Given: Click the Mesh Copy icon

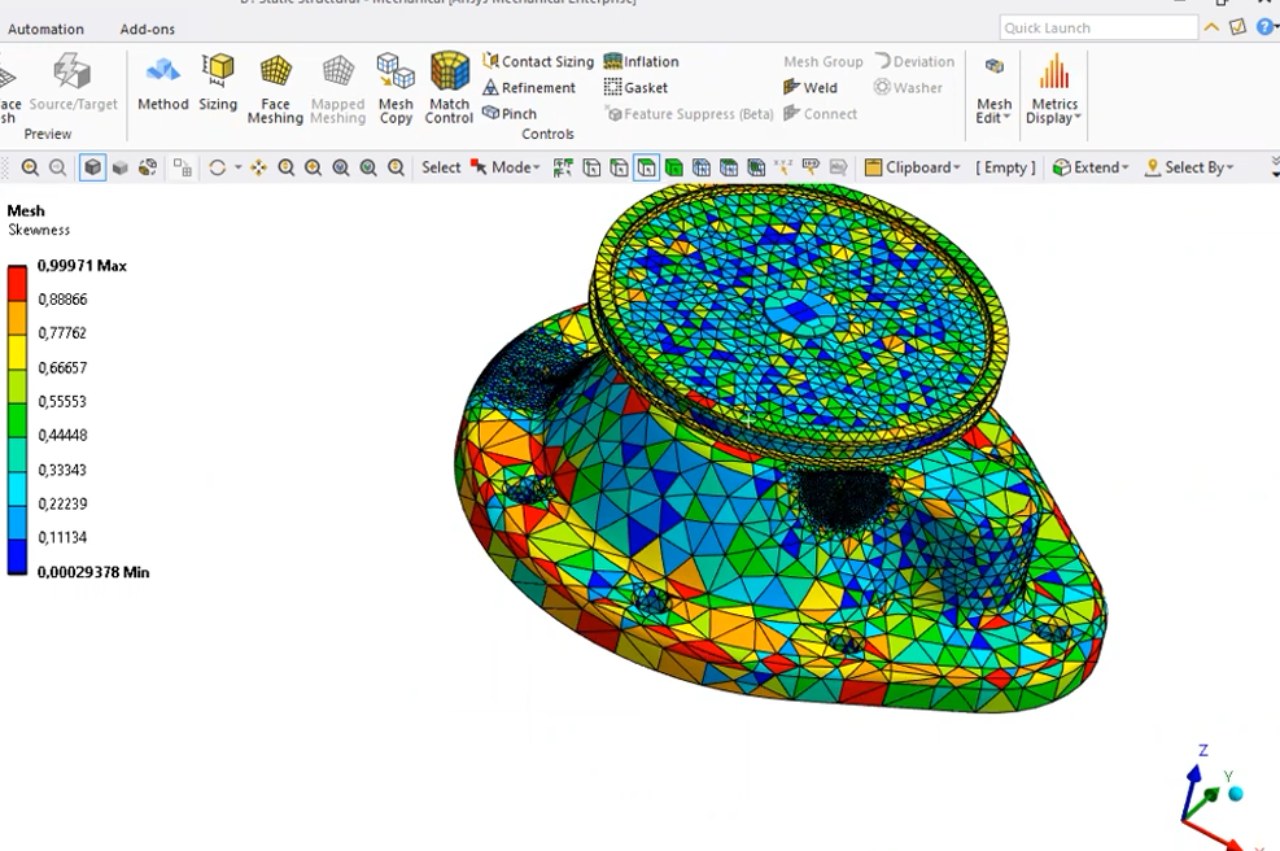Looking at the screenshot, I should [x=395, y=88].
